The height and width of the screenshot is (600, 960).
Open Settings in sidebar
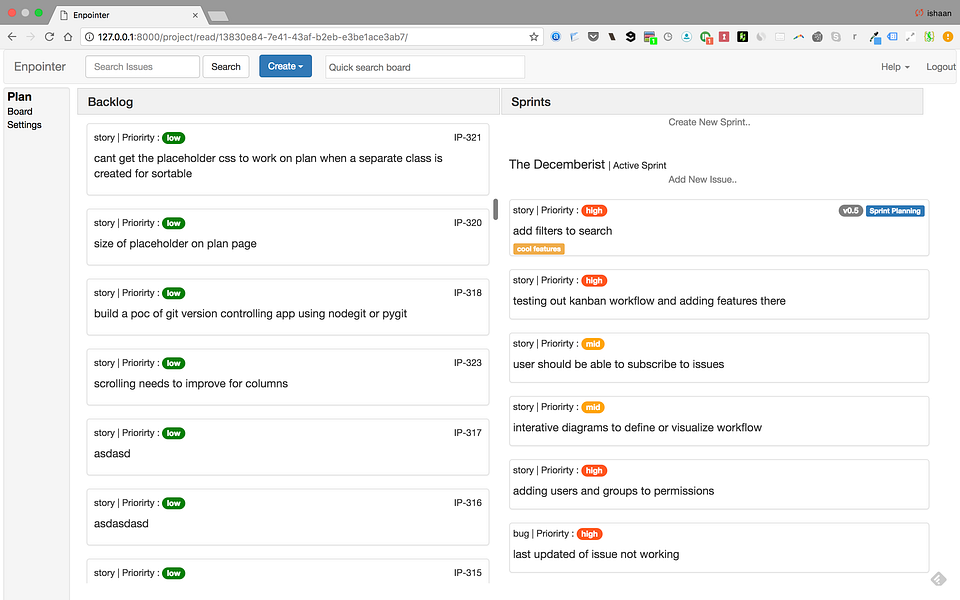tap(24, 125)
